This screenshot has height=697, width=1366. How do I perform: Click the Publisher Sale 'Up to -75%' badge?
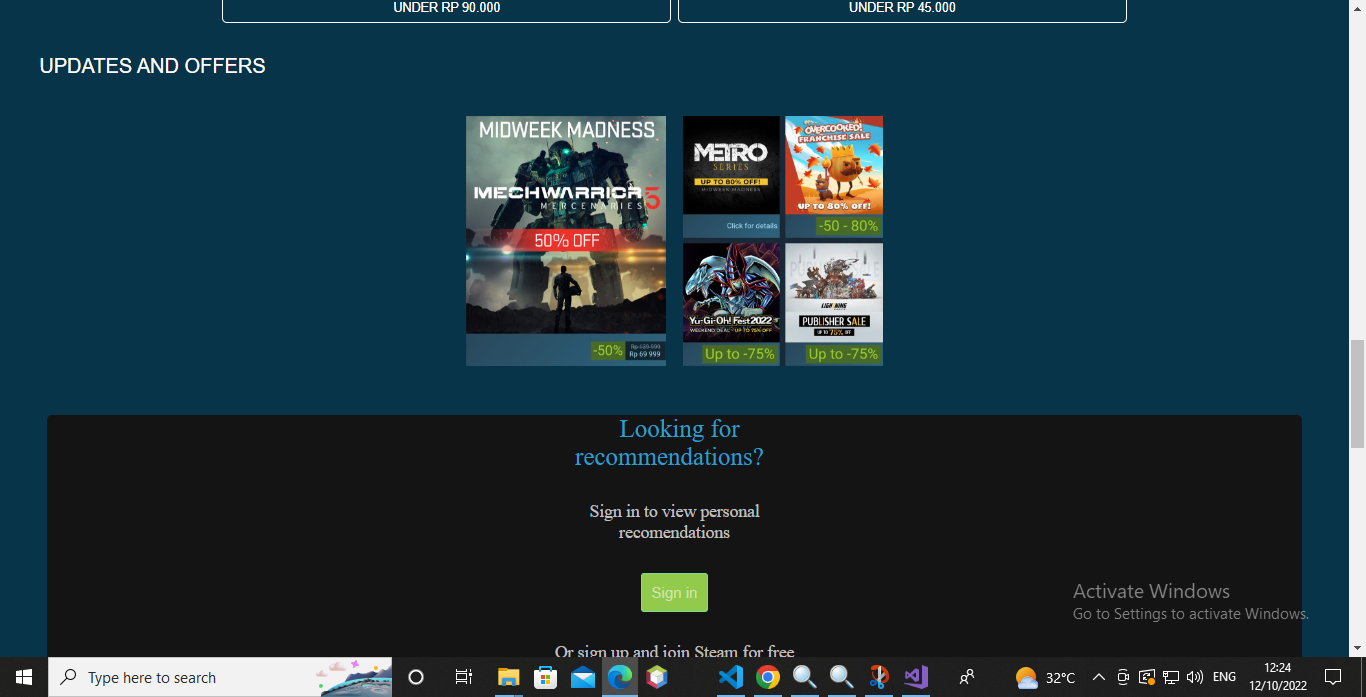coord(843,354)
